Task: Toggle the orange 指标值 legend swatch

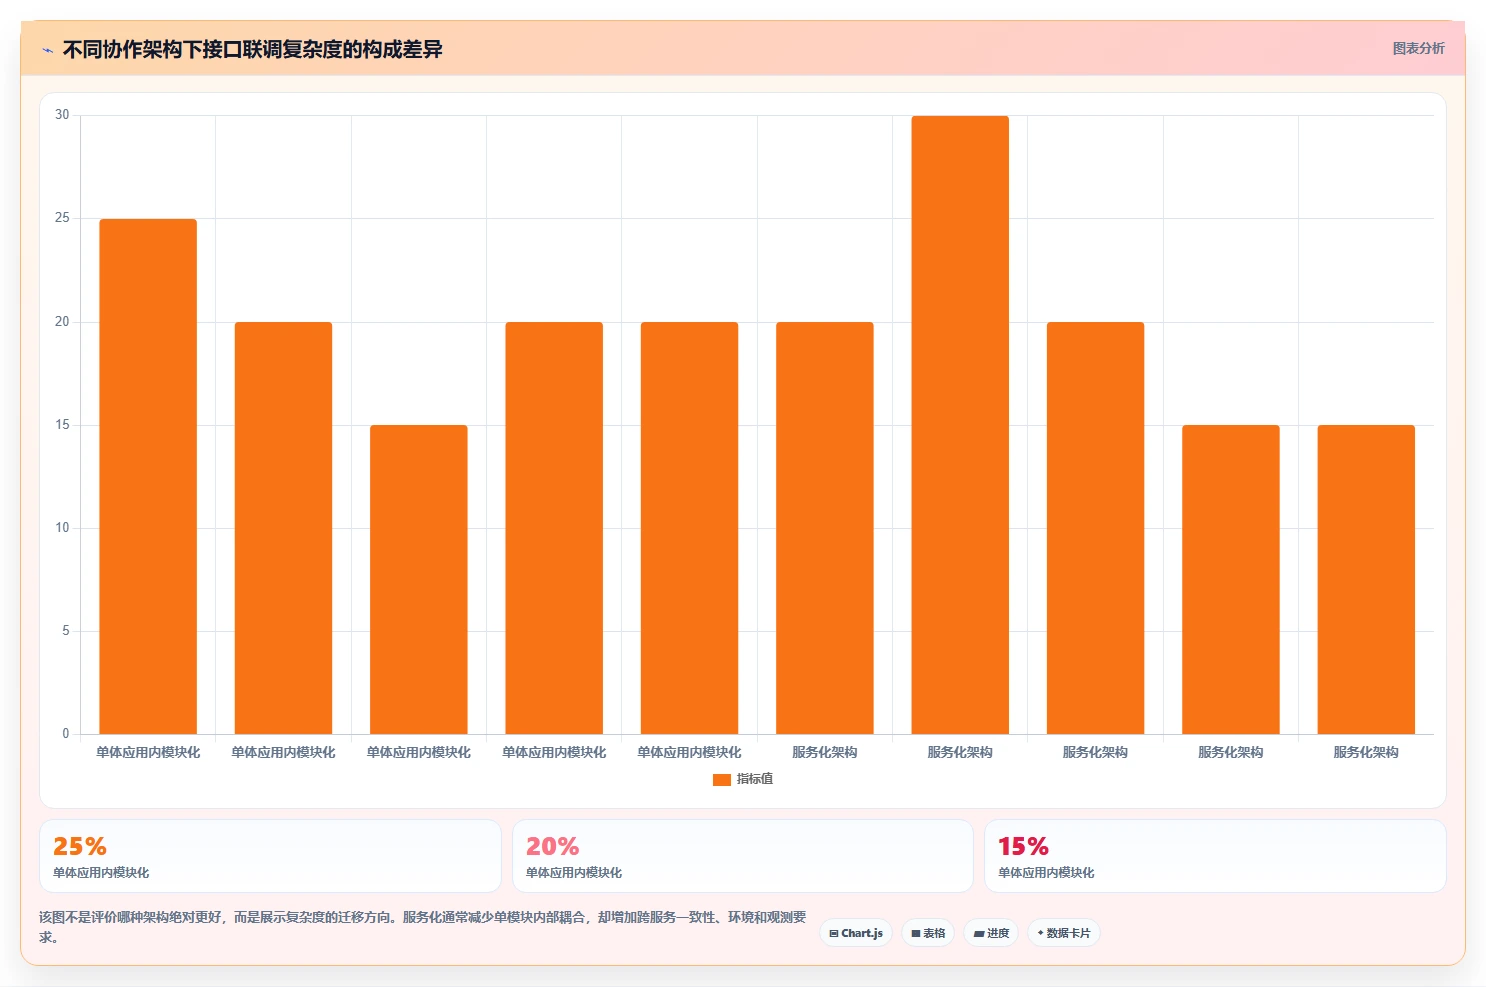Action: point(721,779)
